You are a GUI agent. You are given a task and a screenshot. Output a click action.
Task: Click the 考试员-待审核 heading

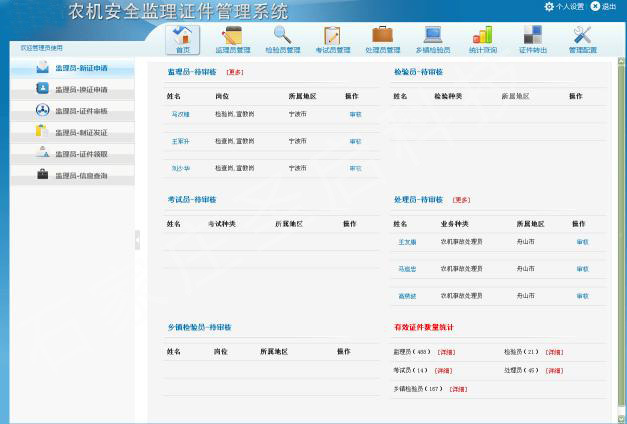(x=192, y=200)
